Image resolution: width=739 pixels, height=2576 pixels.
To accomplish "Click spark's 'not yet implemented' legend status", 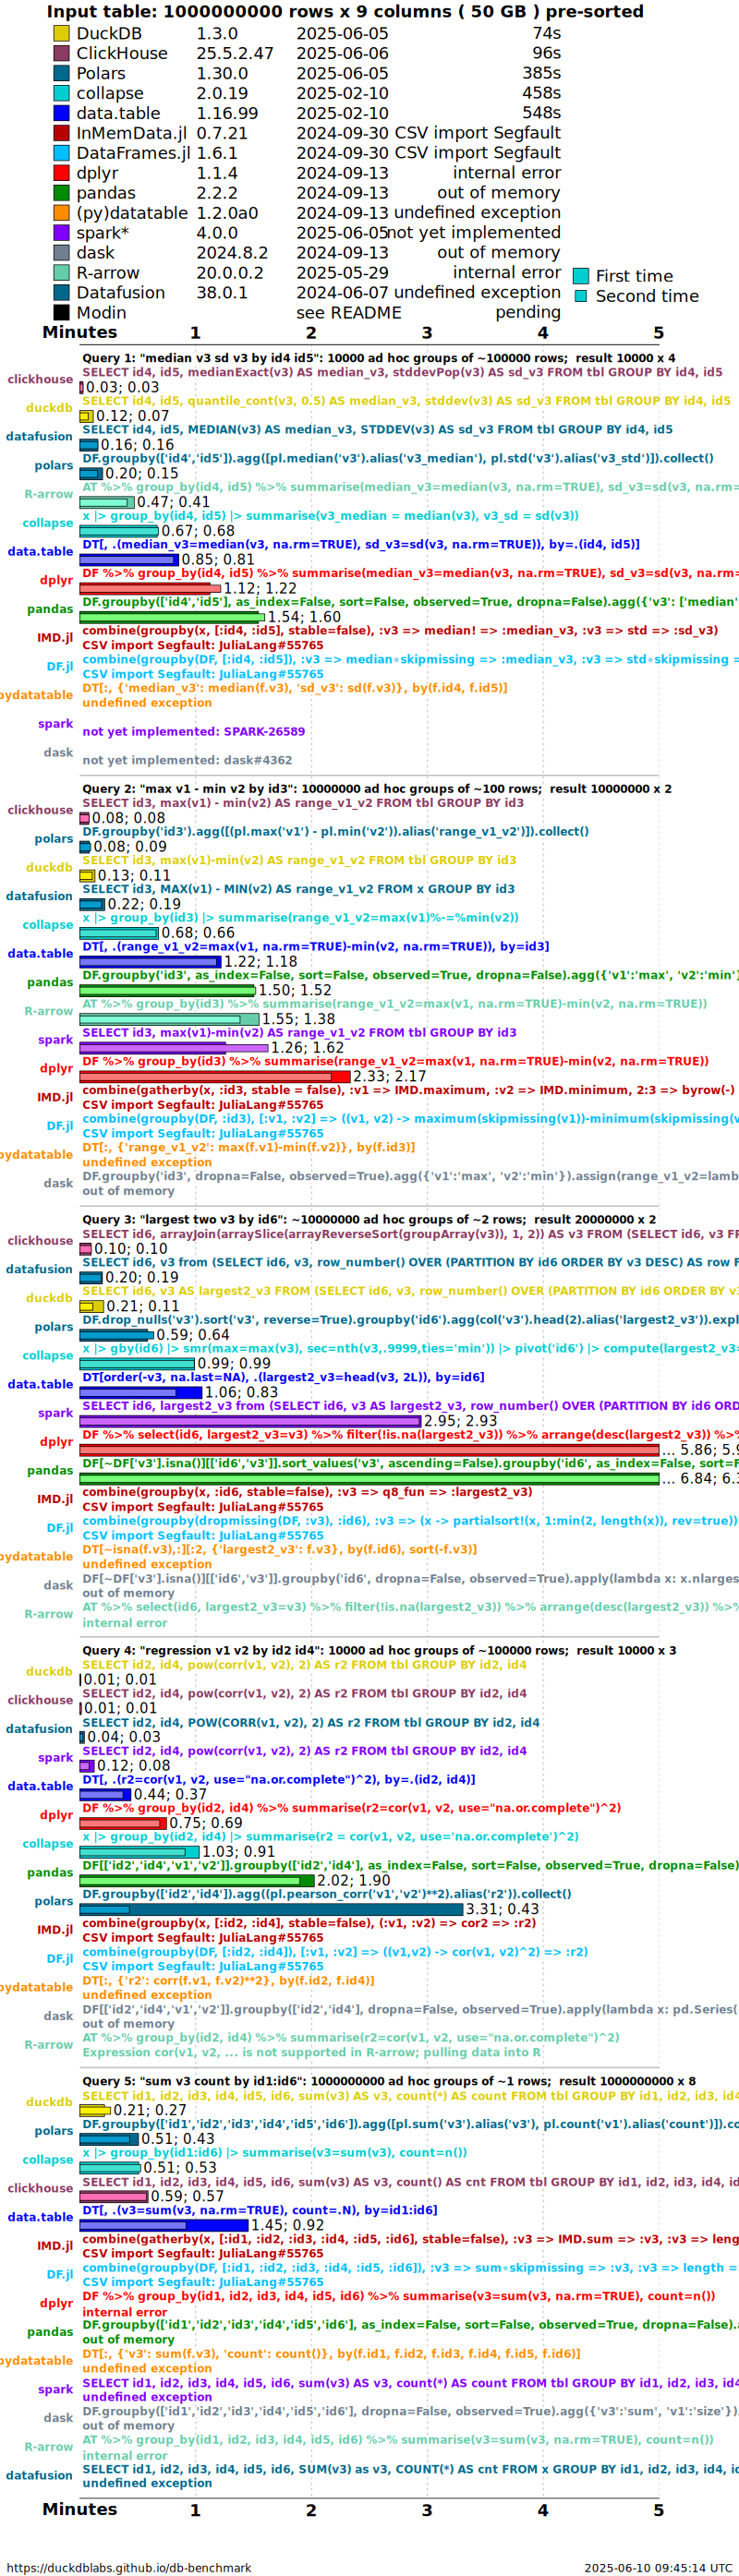I will point(474,233).
